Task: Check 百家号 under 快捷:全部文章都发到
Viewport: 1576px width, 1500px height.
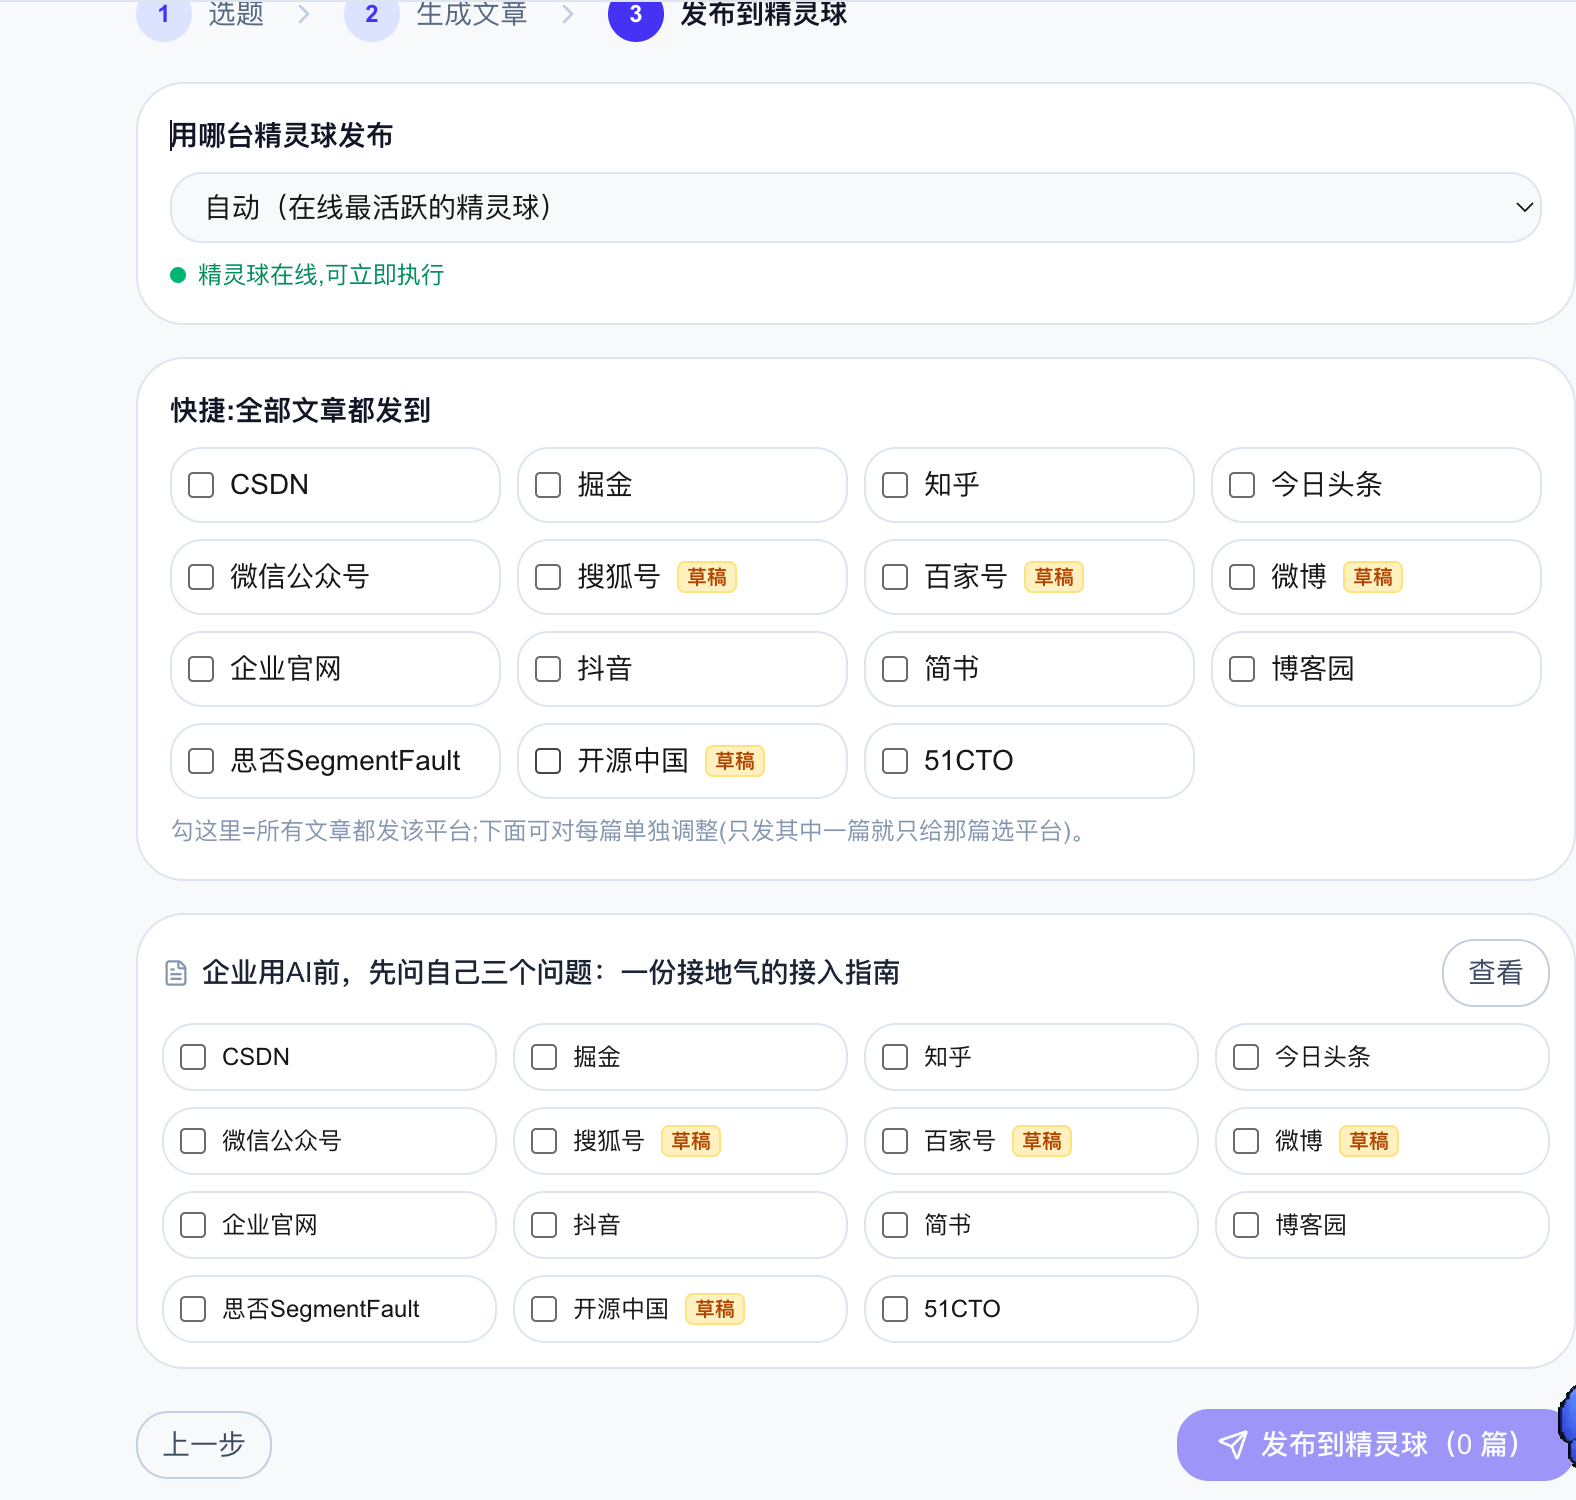Action: (x=895, y=577)
